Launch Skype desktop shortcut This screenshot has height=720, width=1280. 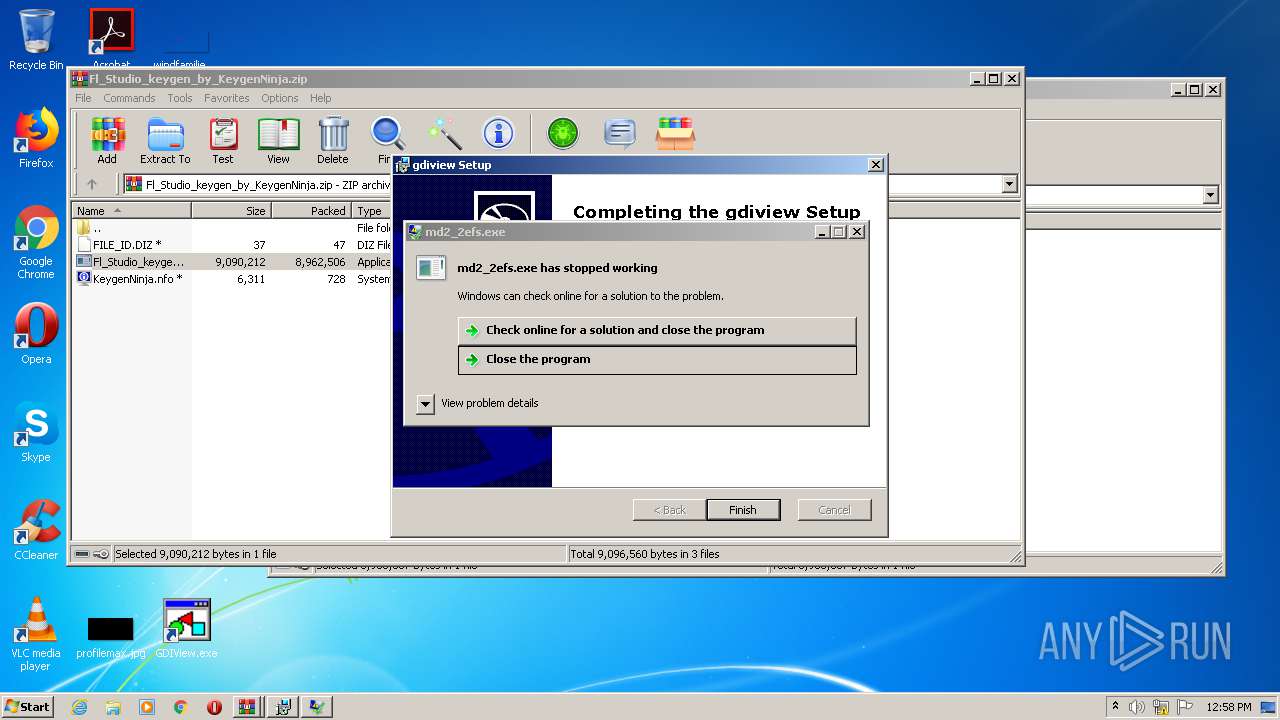click(36, 433)
